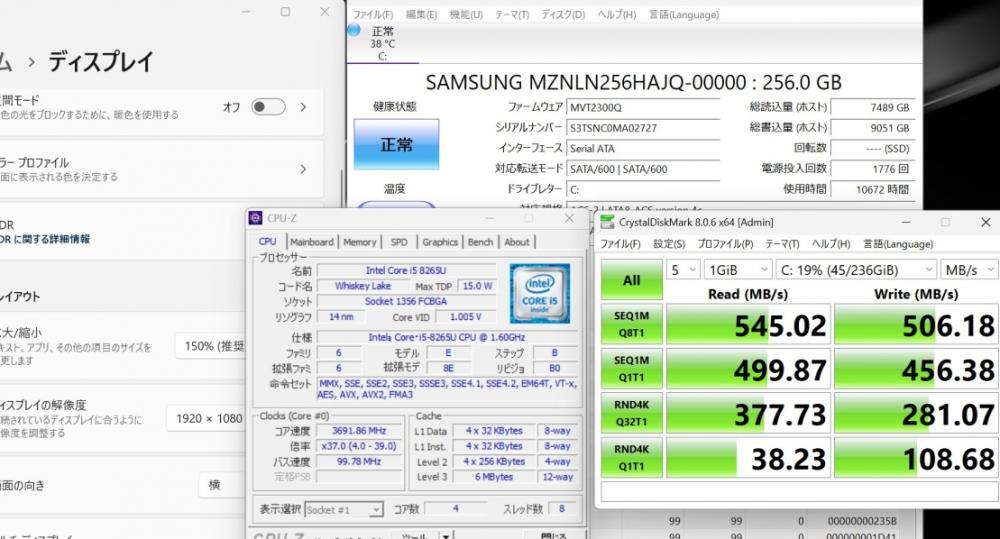
Task: Expand the night light settings chevron
Action: tap(304, 107)
